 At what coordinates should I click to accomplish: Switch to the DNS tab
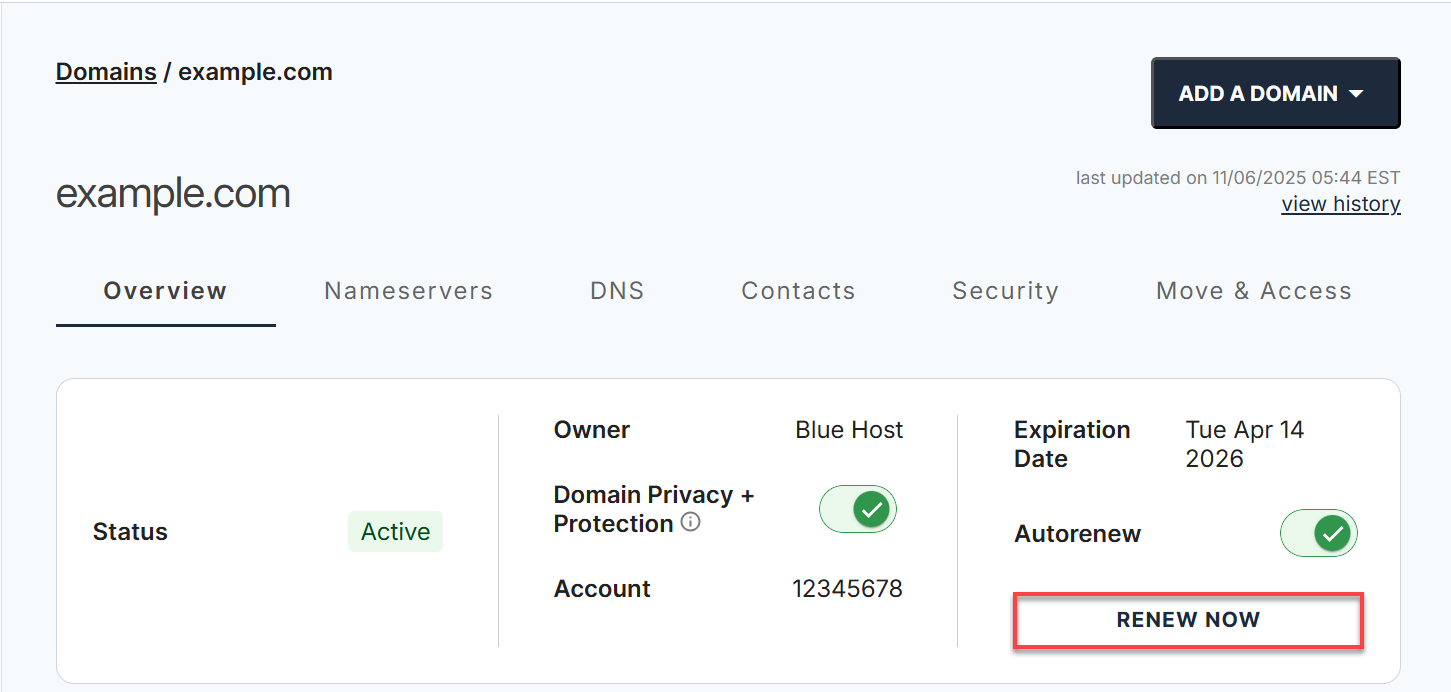(x=616, y=291)
